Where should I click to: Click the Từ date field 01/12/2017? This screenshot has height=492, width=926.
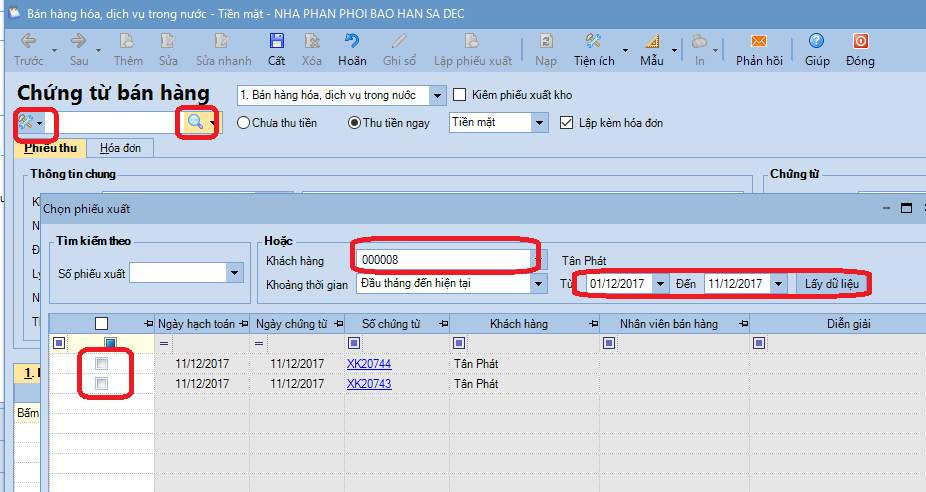pyautogui.click(x=619, y=284)
